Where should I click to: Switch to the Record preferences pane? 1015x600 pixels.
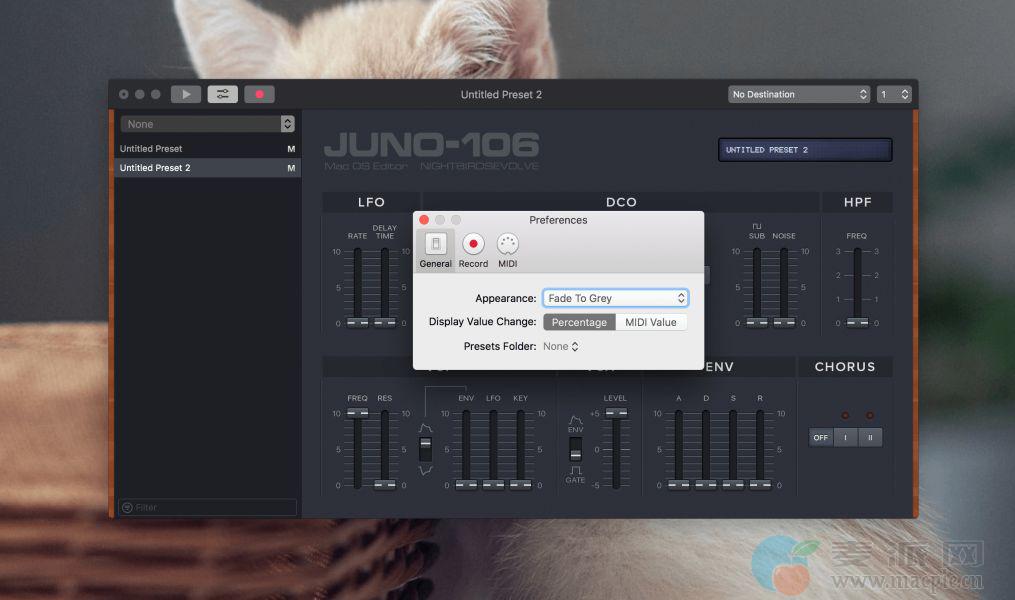point(473,249)
